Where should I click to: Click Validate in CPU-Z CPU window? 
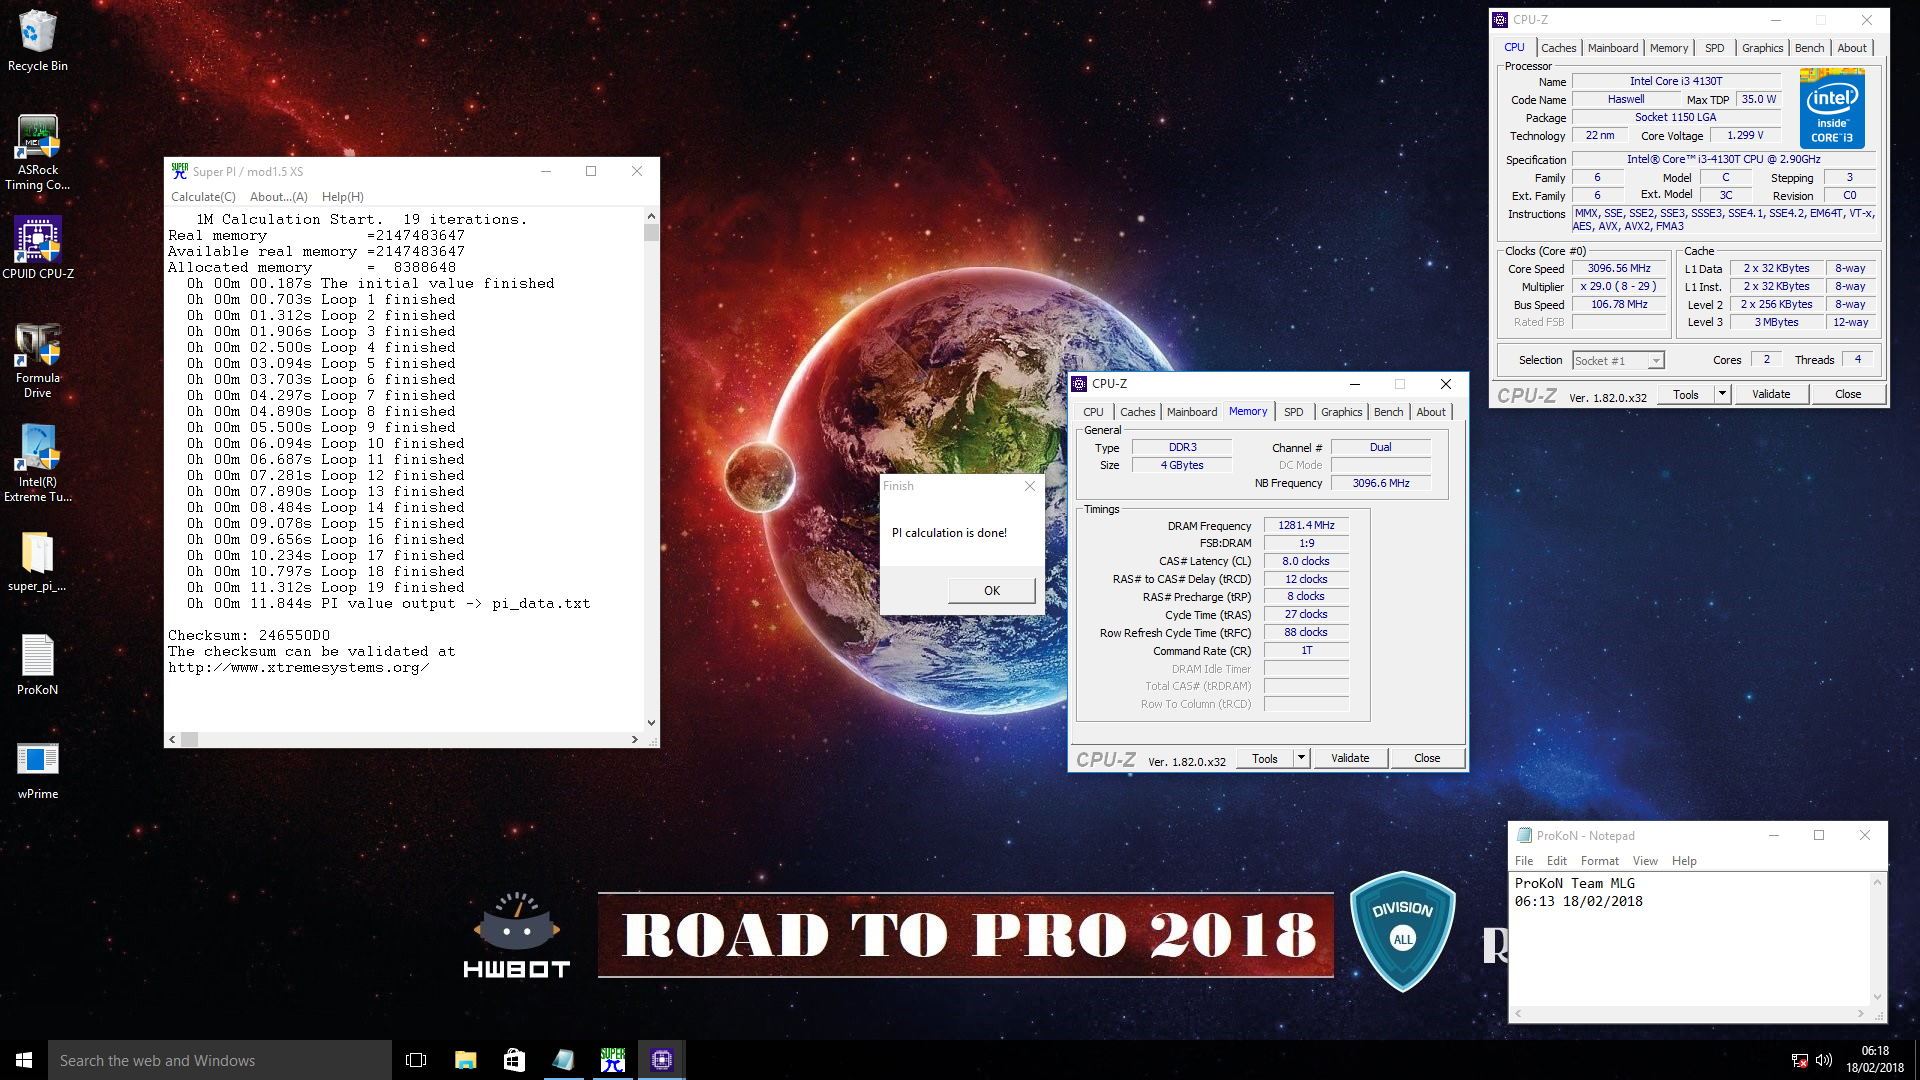click(x=1771, y=394)
